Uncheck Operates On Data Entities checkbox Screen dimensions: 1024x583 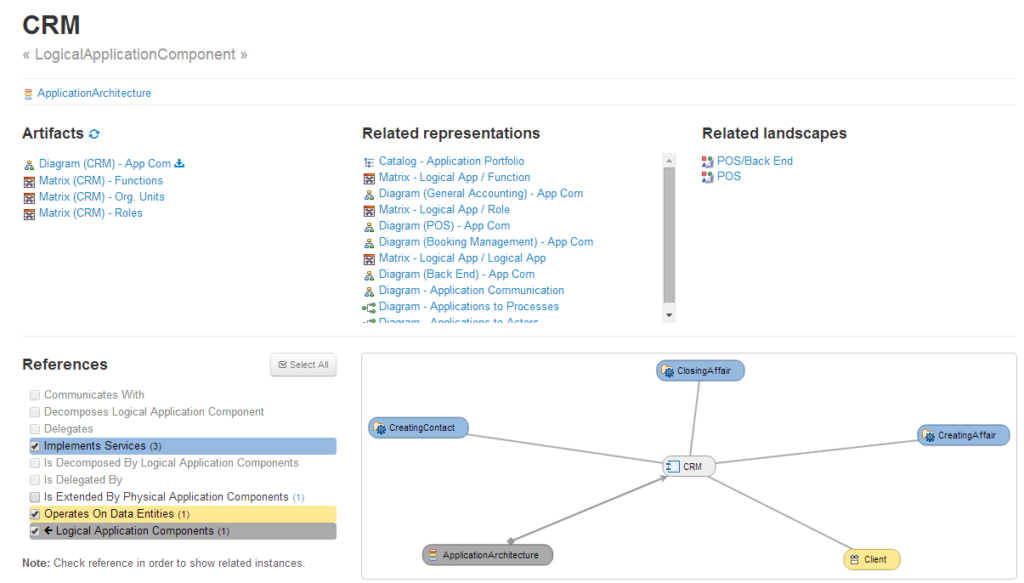36,514
